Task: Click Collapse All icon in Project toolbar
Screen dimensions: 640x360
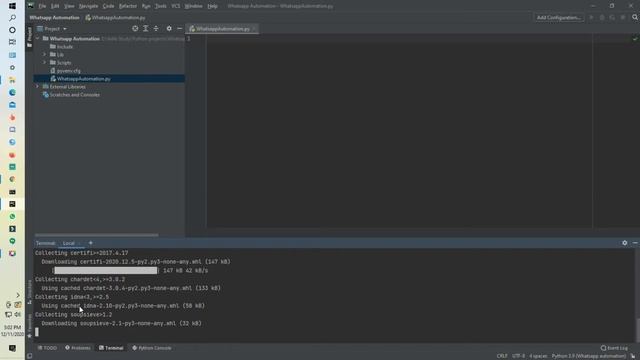Action: 156,29
